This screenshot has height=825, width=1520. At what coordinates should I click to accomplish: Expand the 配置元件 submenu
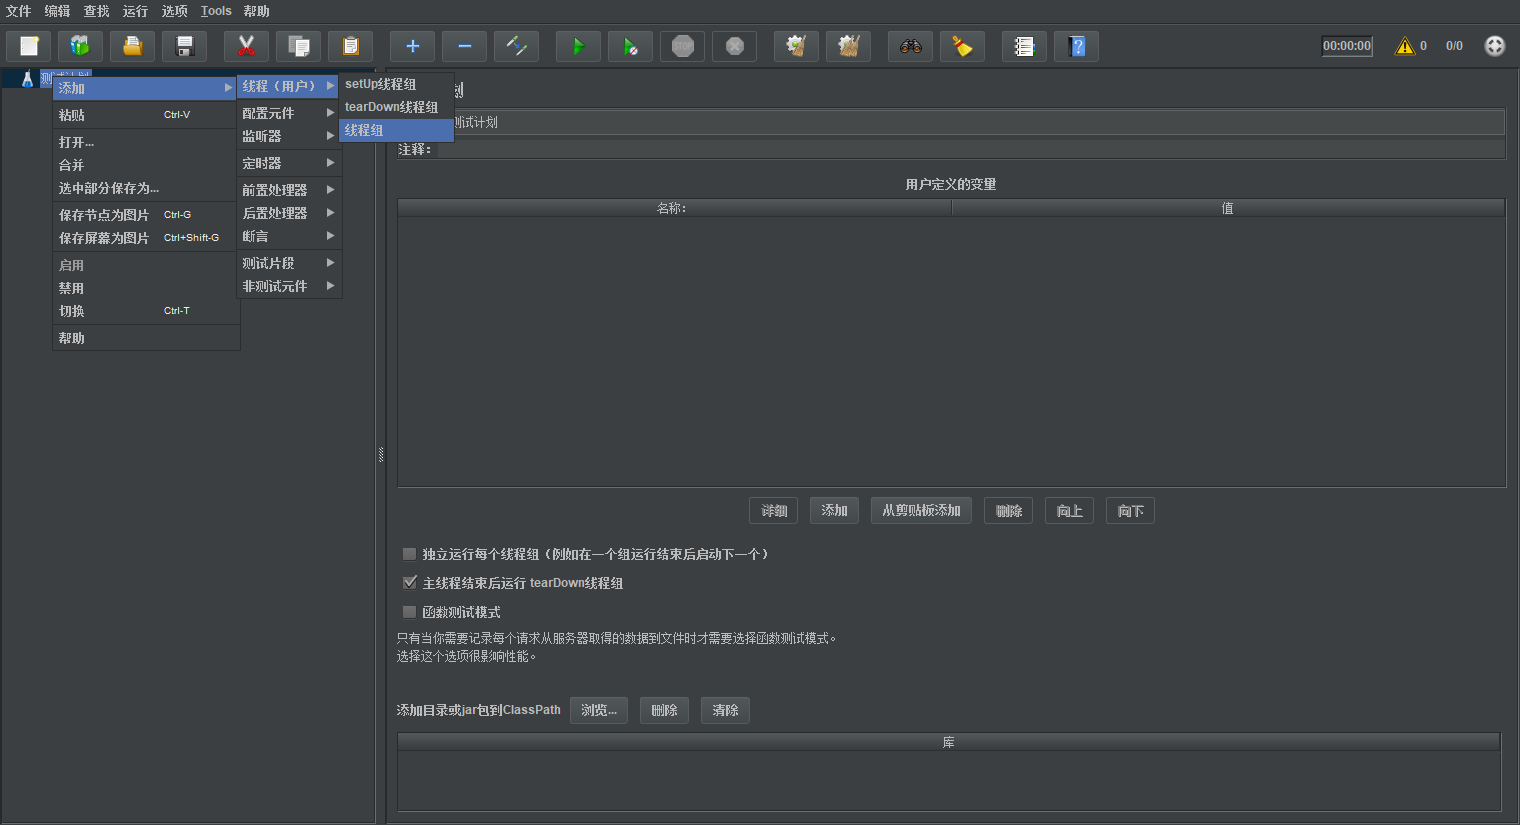coord(289,113)
